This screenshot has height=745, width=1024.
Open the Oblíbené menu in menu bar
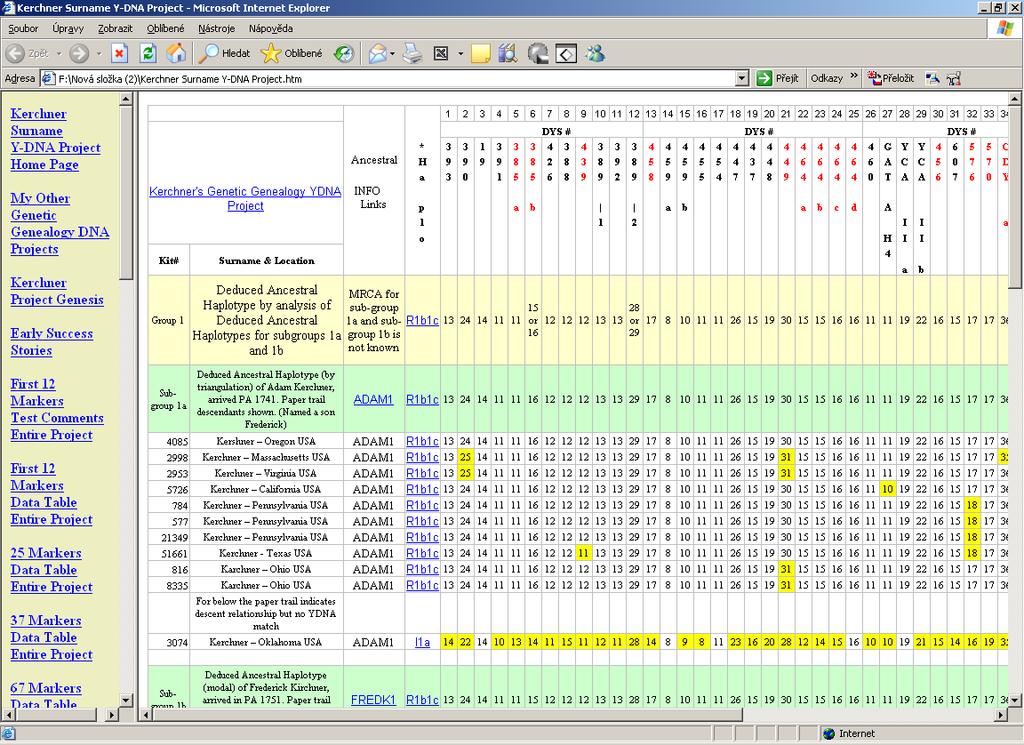165,29
